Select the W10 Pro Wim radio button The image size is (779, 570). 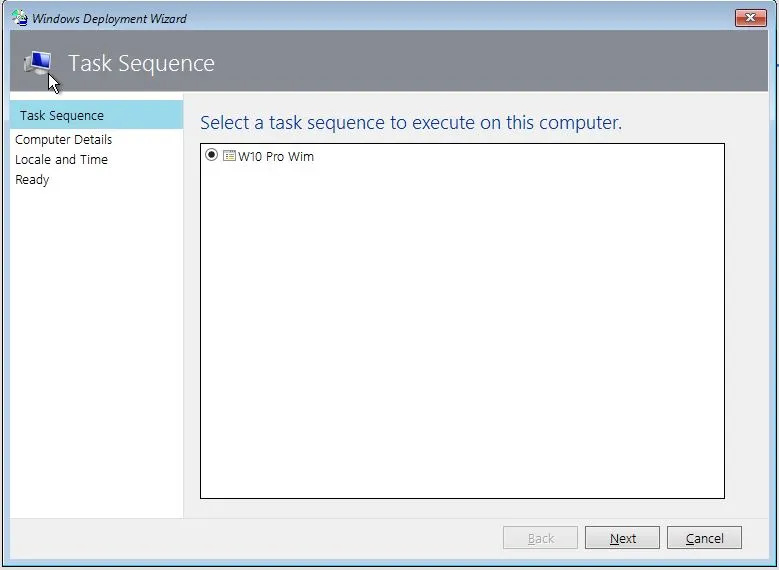point(211,156)
